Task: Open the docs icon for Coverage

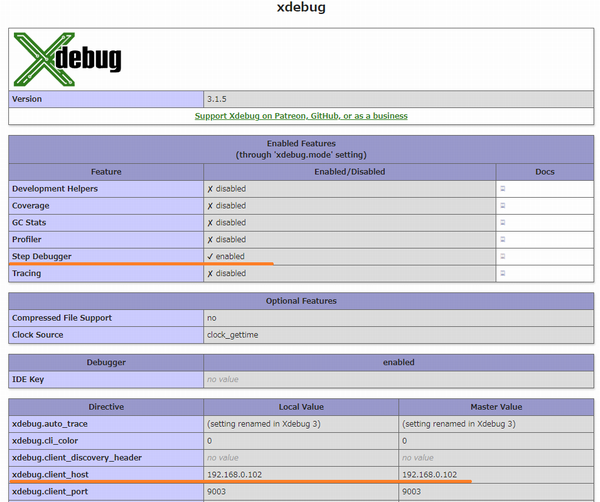Action: pos(503,205)
